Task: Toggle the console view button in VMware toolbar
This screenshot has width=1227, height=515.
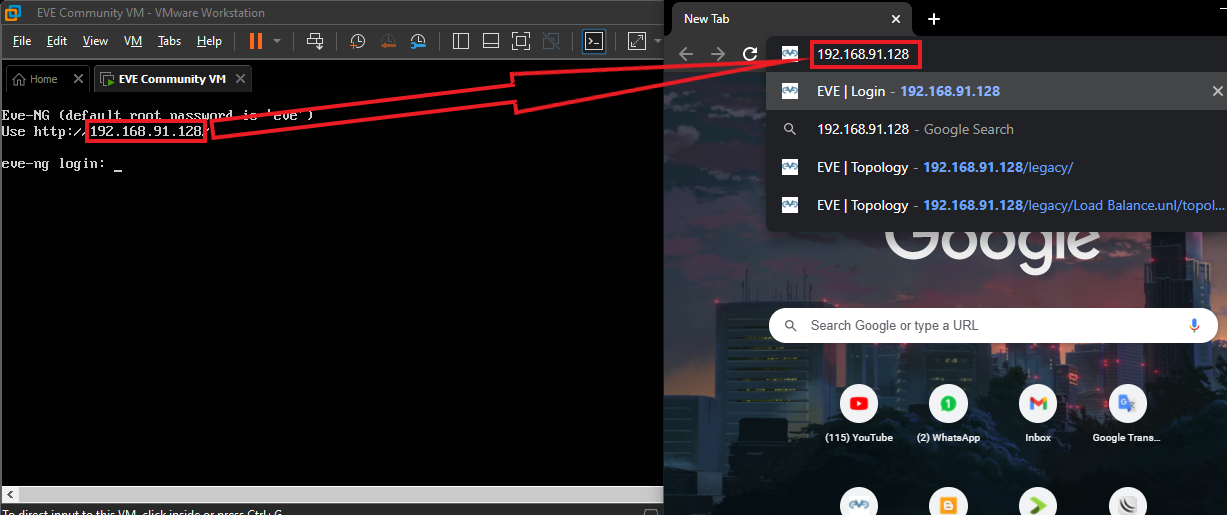Action: pyautogui.click(x=594, y=41)
